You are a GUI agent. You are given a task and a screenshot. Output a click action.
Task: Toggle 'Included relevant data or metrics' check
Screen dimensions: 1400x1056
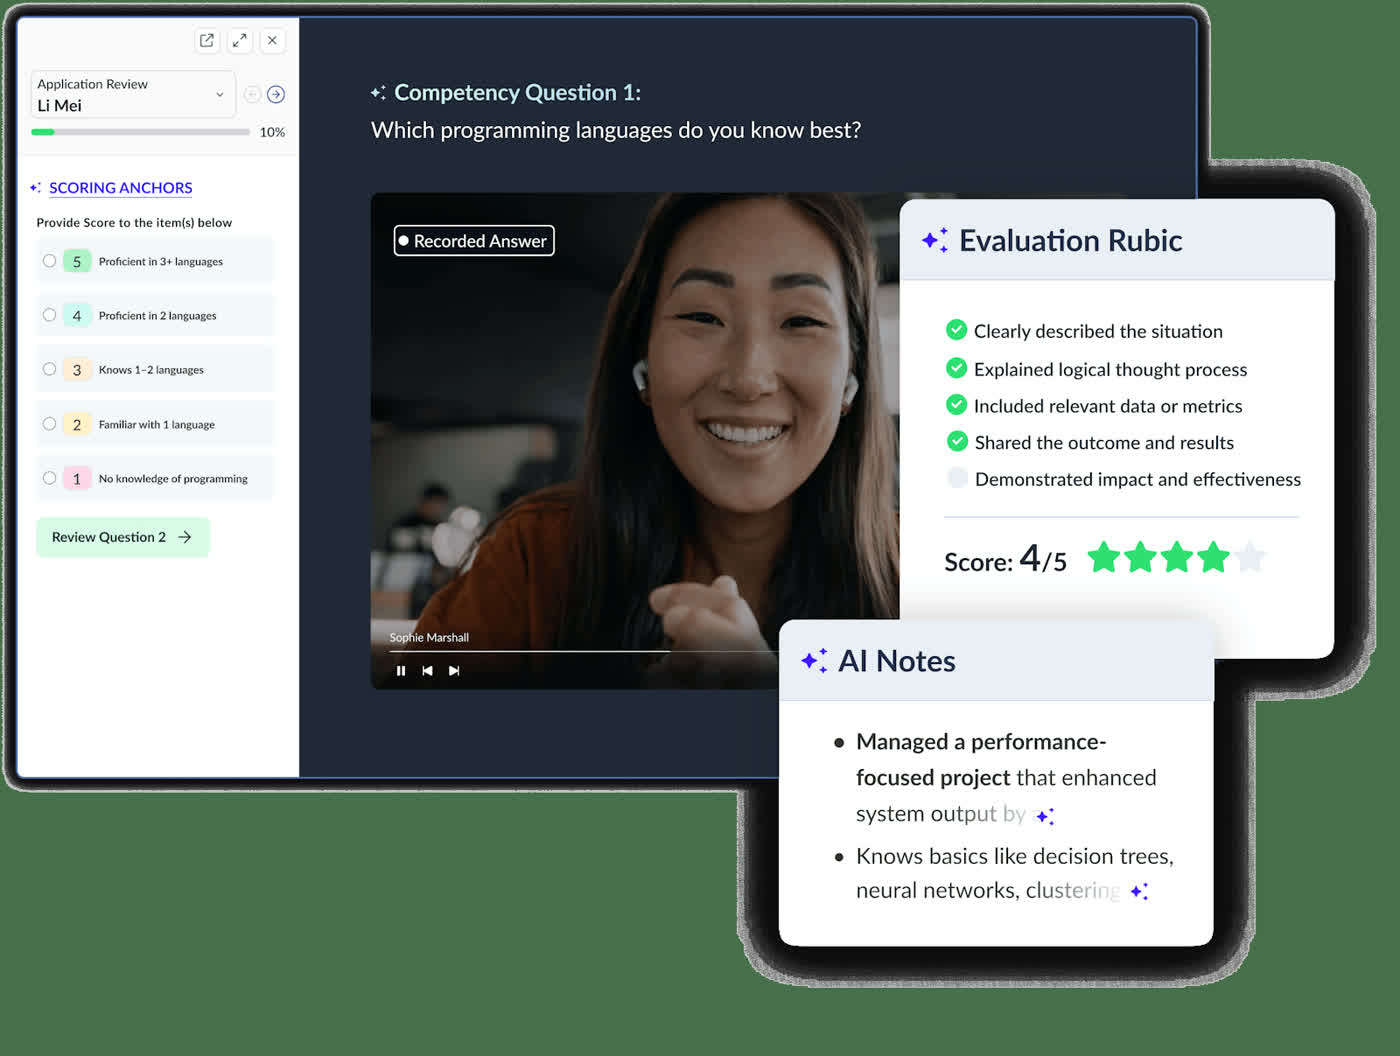(957, 405)
